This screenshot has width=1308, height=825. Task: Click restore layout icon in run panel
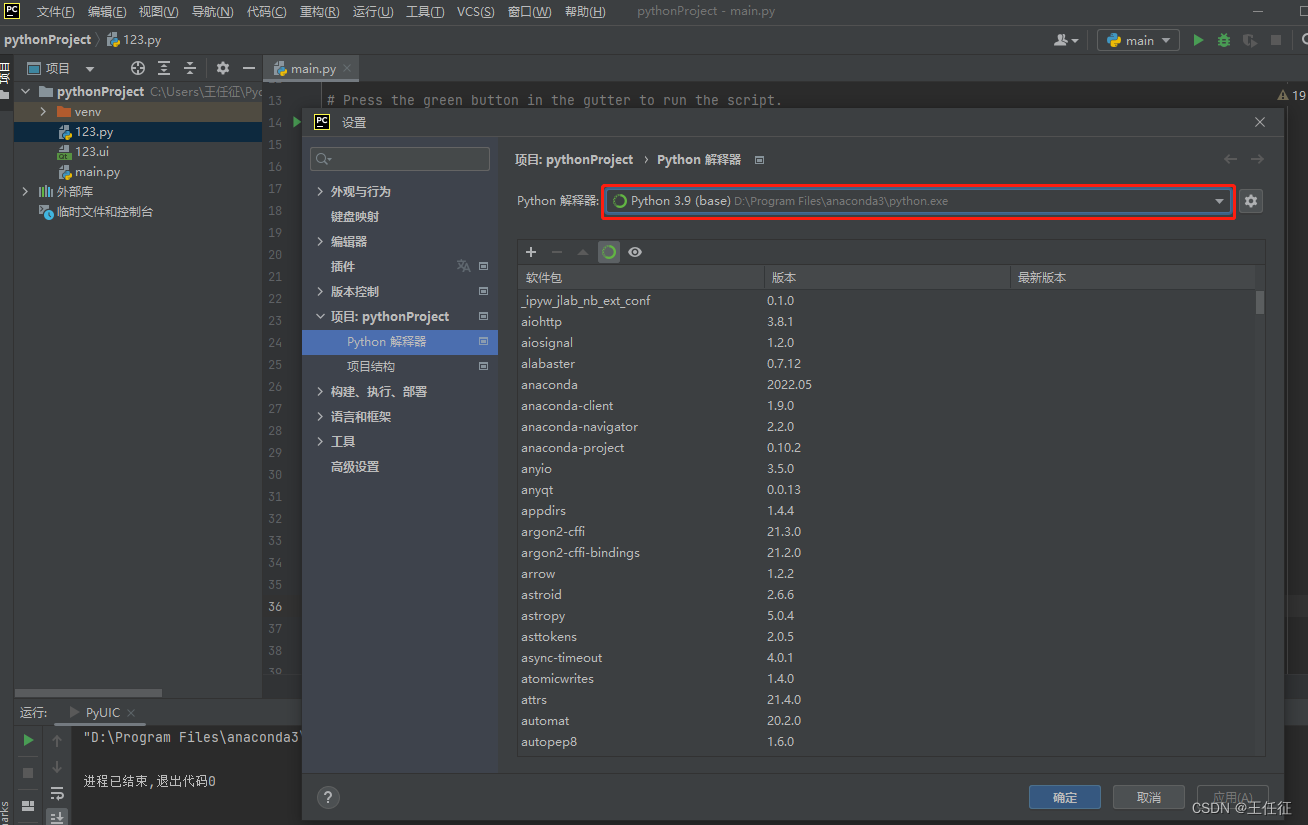pos(28,806)
